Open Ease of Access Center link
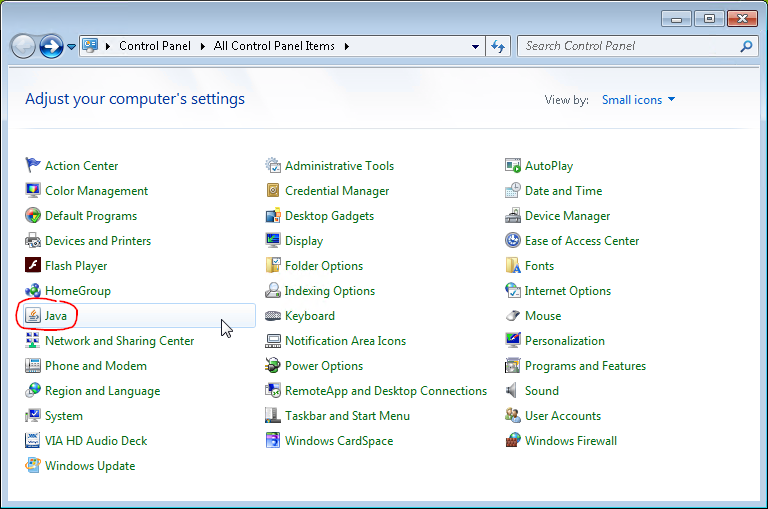This screenshot has width=768, height=509. (x=582, y=241)
